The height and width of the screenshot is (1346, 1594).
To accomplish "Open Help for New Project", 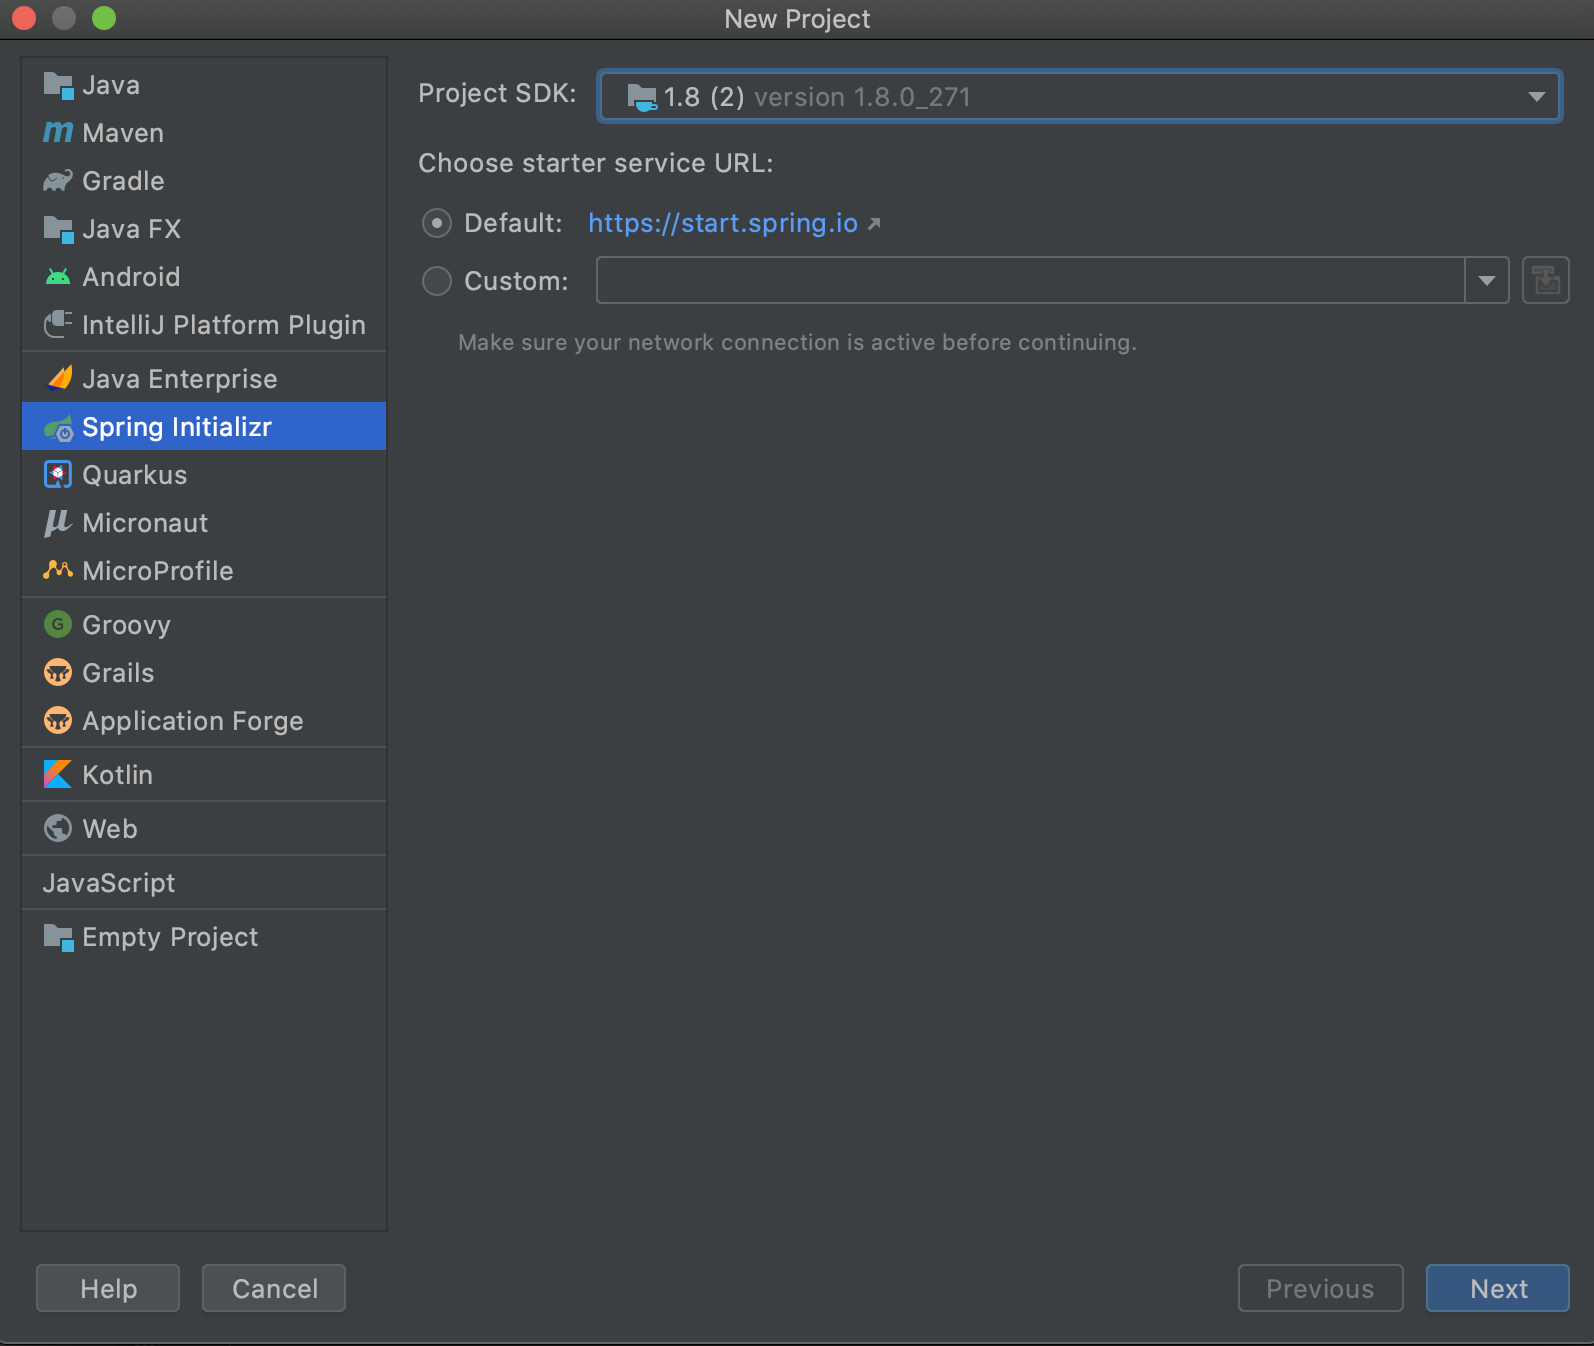I will [108, 1288].
